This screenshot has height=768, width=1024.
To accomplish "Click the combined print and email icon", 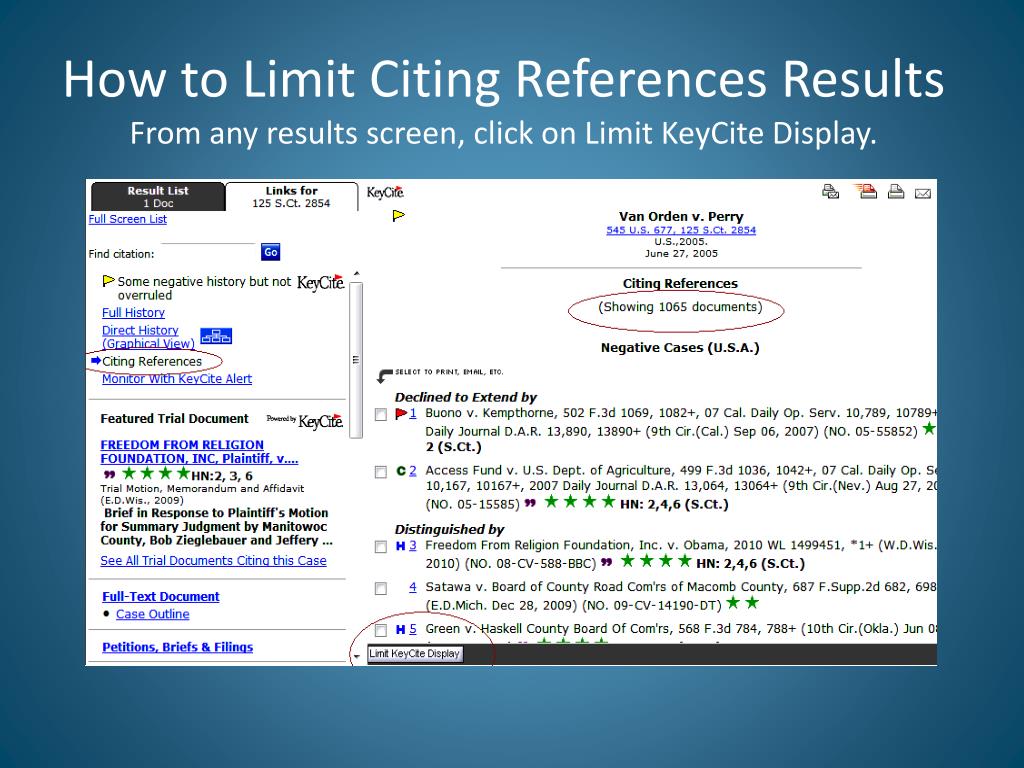I will click(830, 191).
